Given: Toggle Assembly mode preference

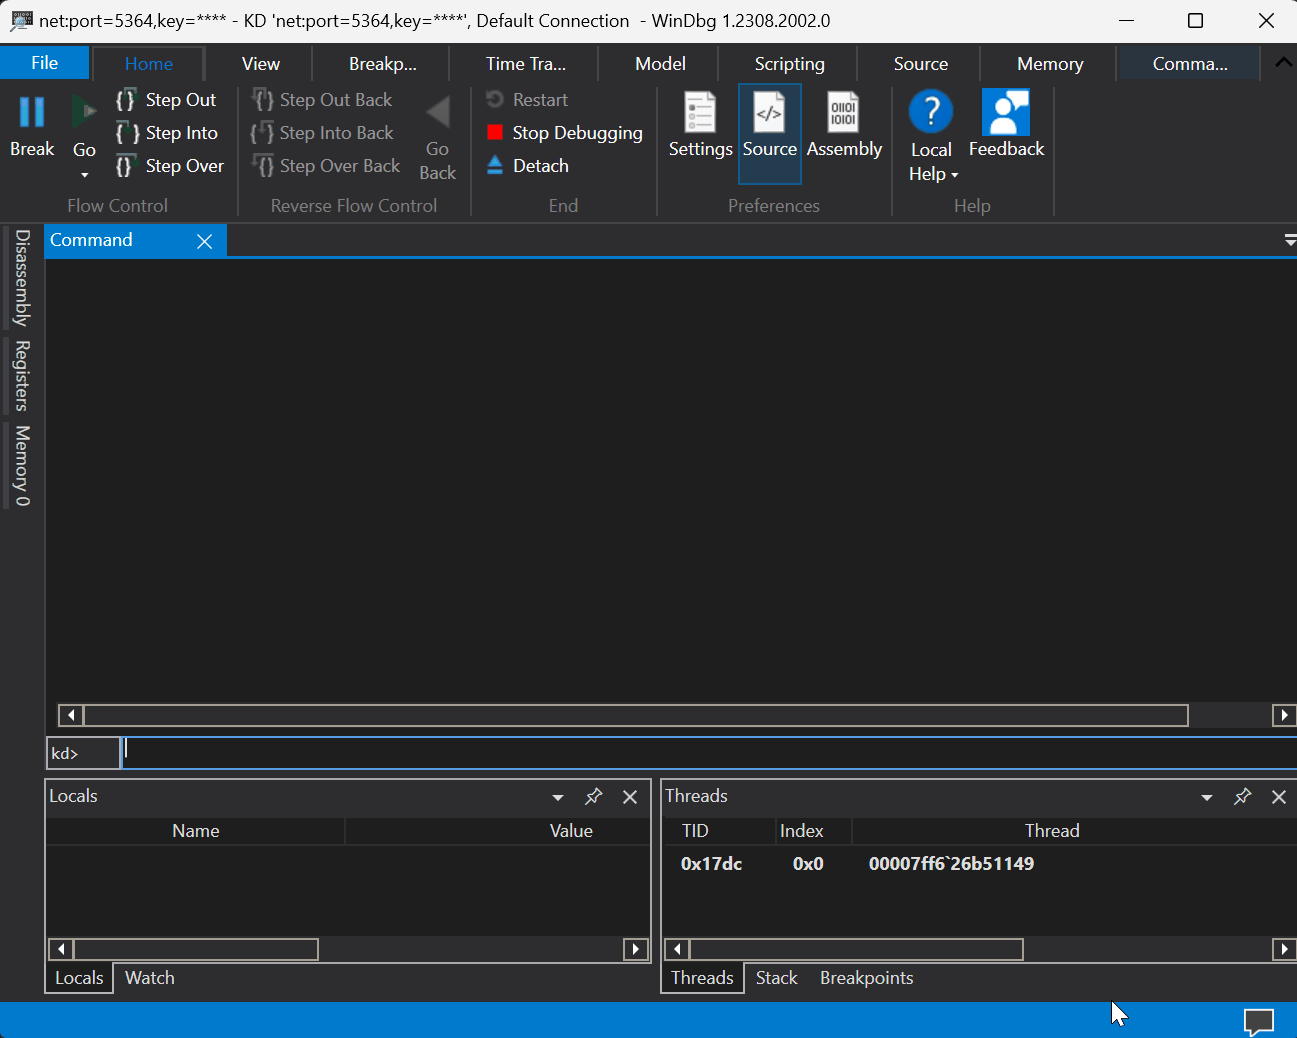Looking at the screenshot, I should (844, 126).
